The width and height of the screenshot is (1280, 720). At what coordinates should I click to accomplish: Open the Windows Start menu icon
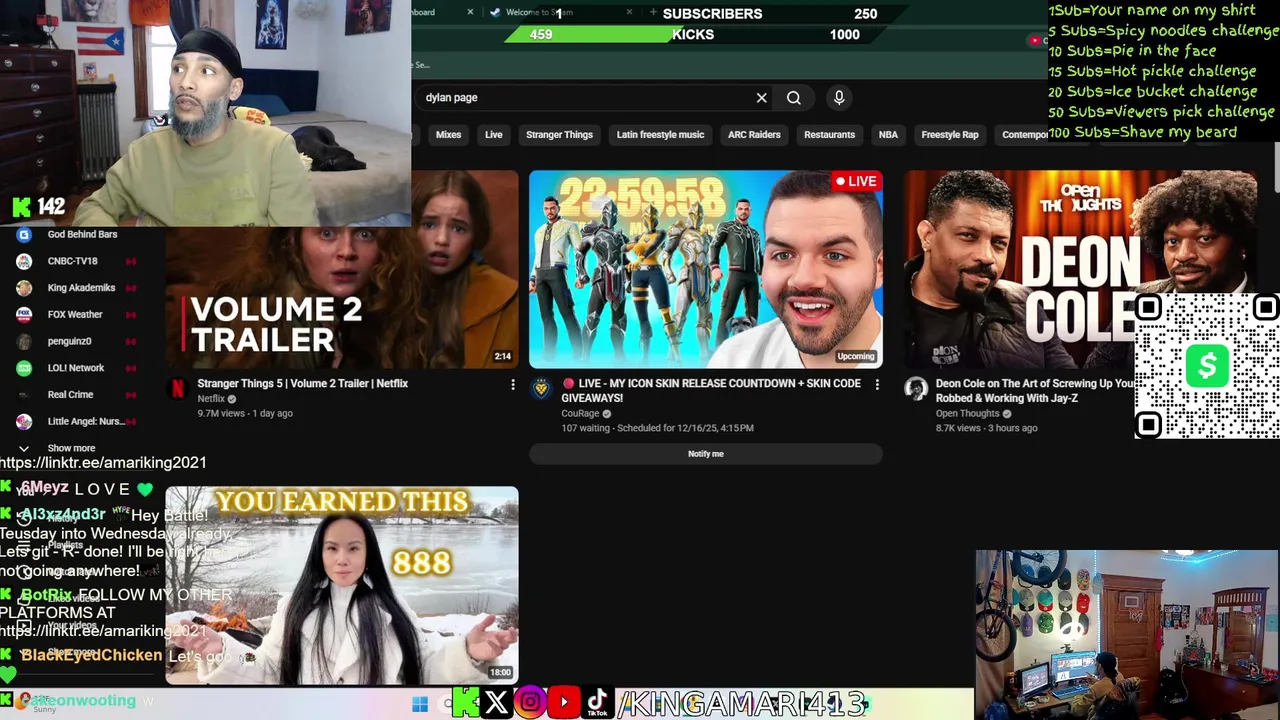click(420, 704)
